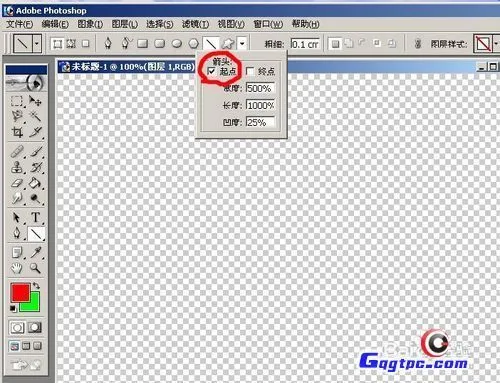This screenshot has width=500, height=383.
Task: Select the Rectangular Marquee tool
Action: [17, 101]
